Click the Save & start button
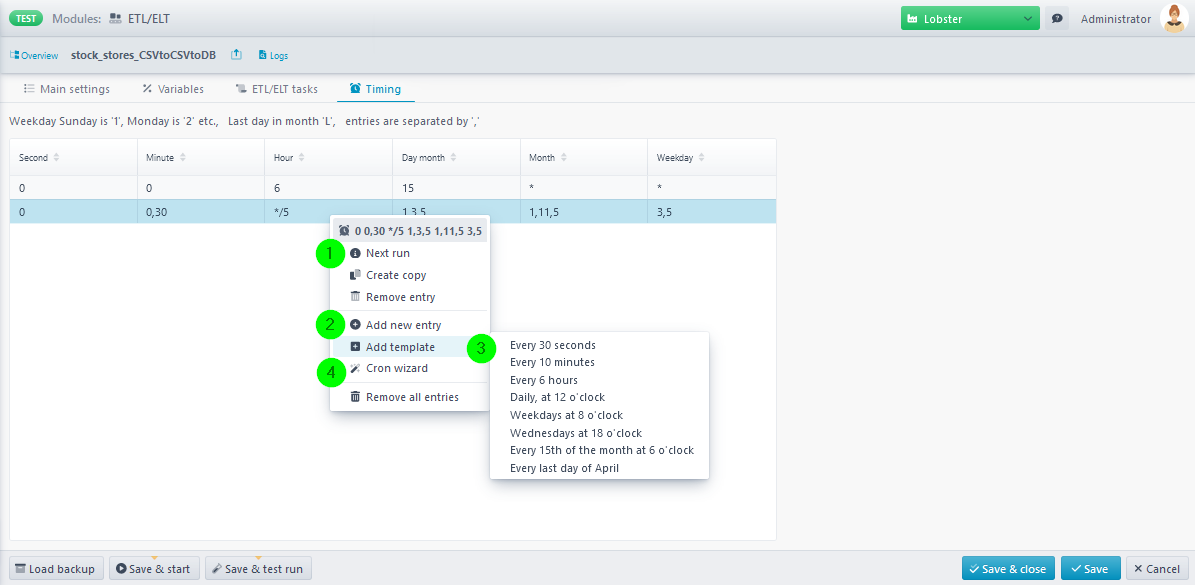The height and width of the screenshot is (585, 1195). coord(155,569)
